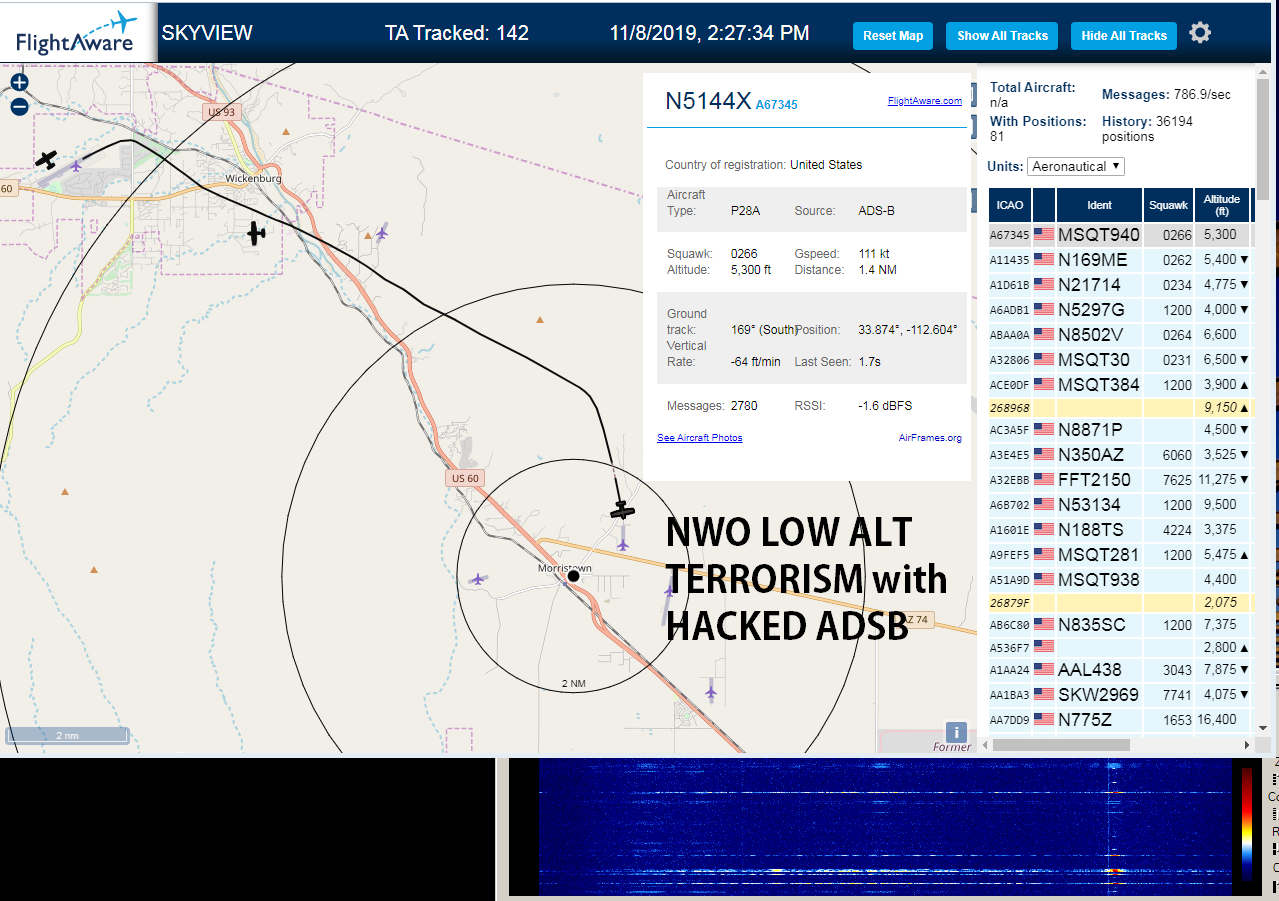Select the purple aircraft just below the selected plane
This screenshot has height=901, width=1279.
(x=623, y=545)
